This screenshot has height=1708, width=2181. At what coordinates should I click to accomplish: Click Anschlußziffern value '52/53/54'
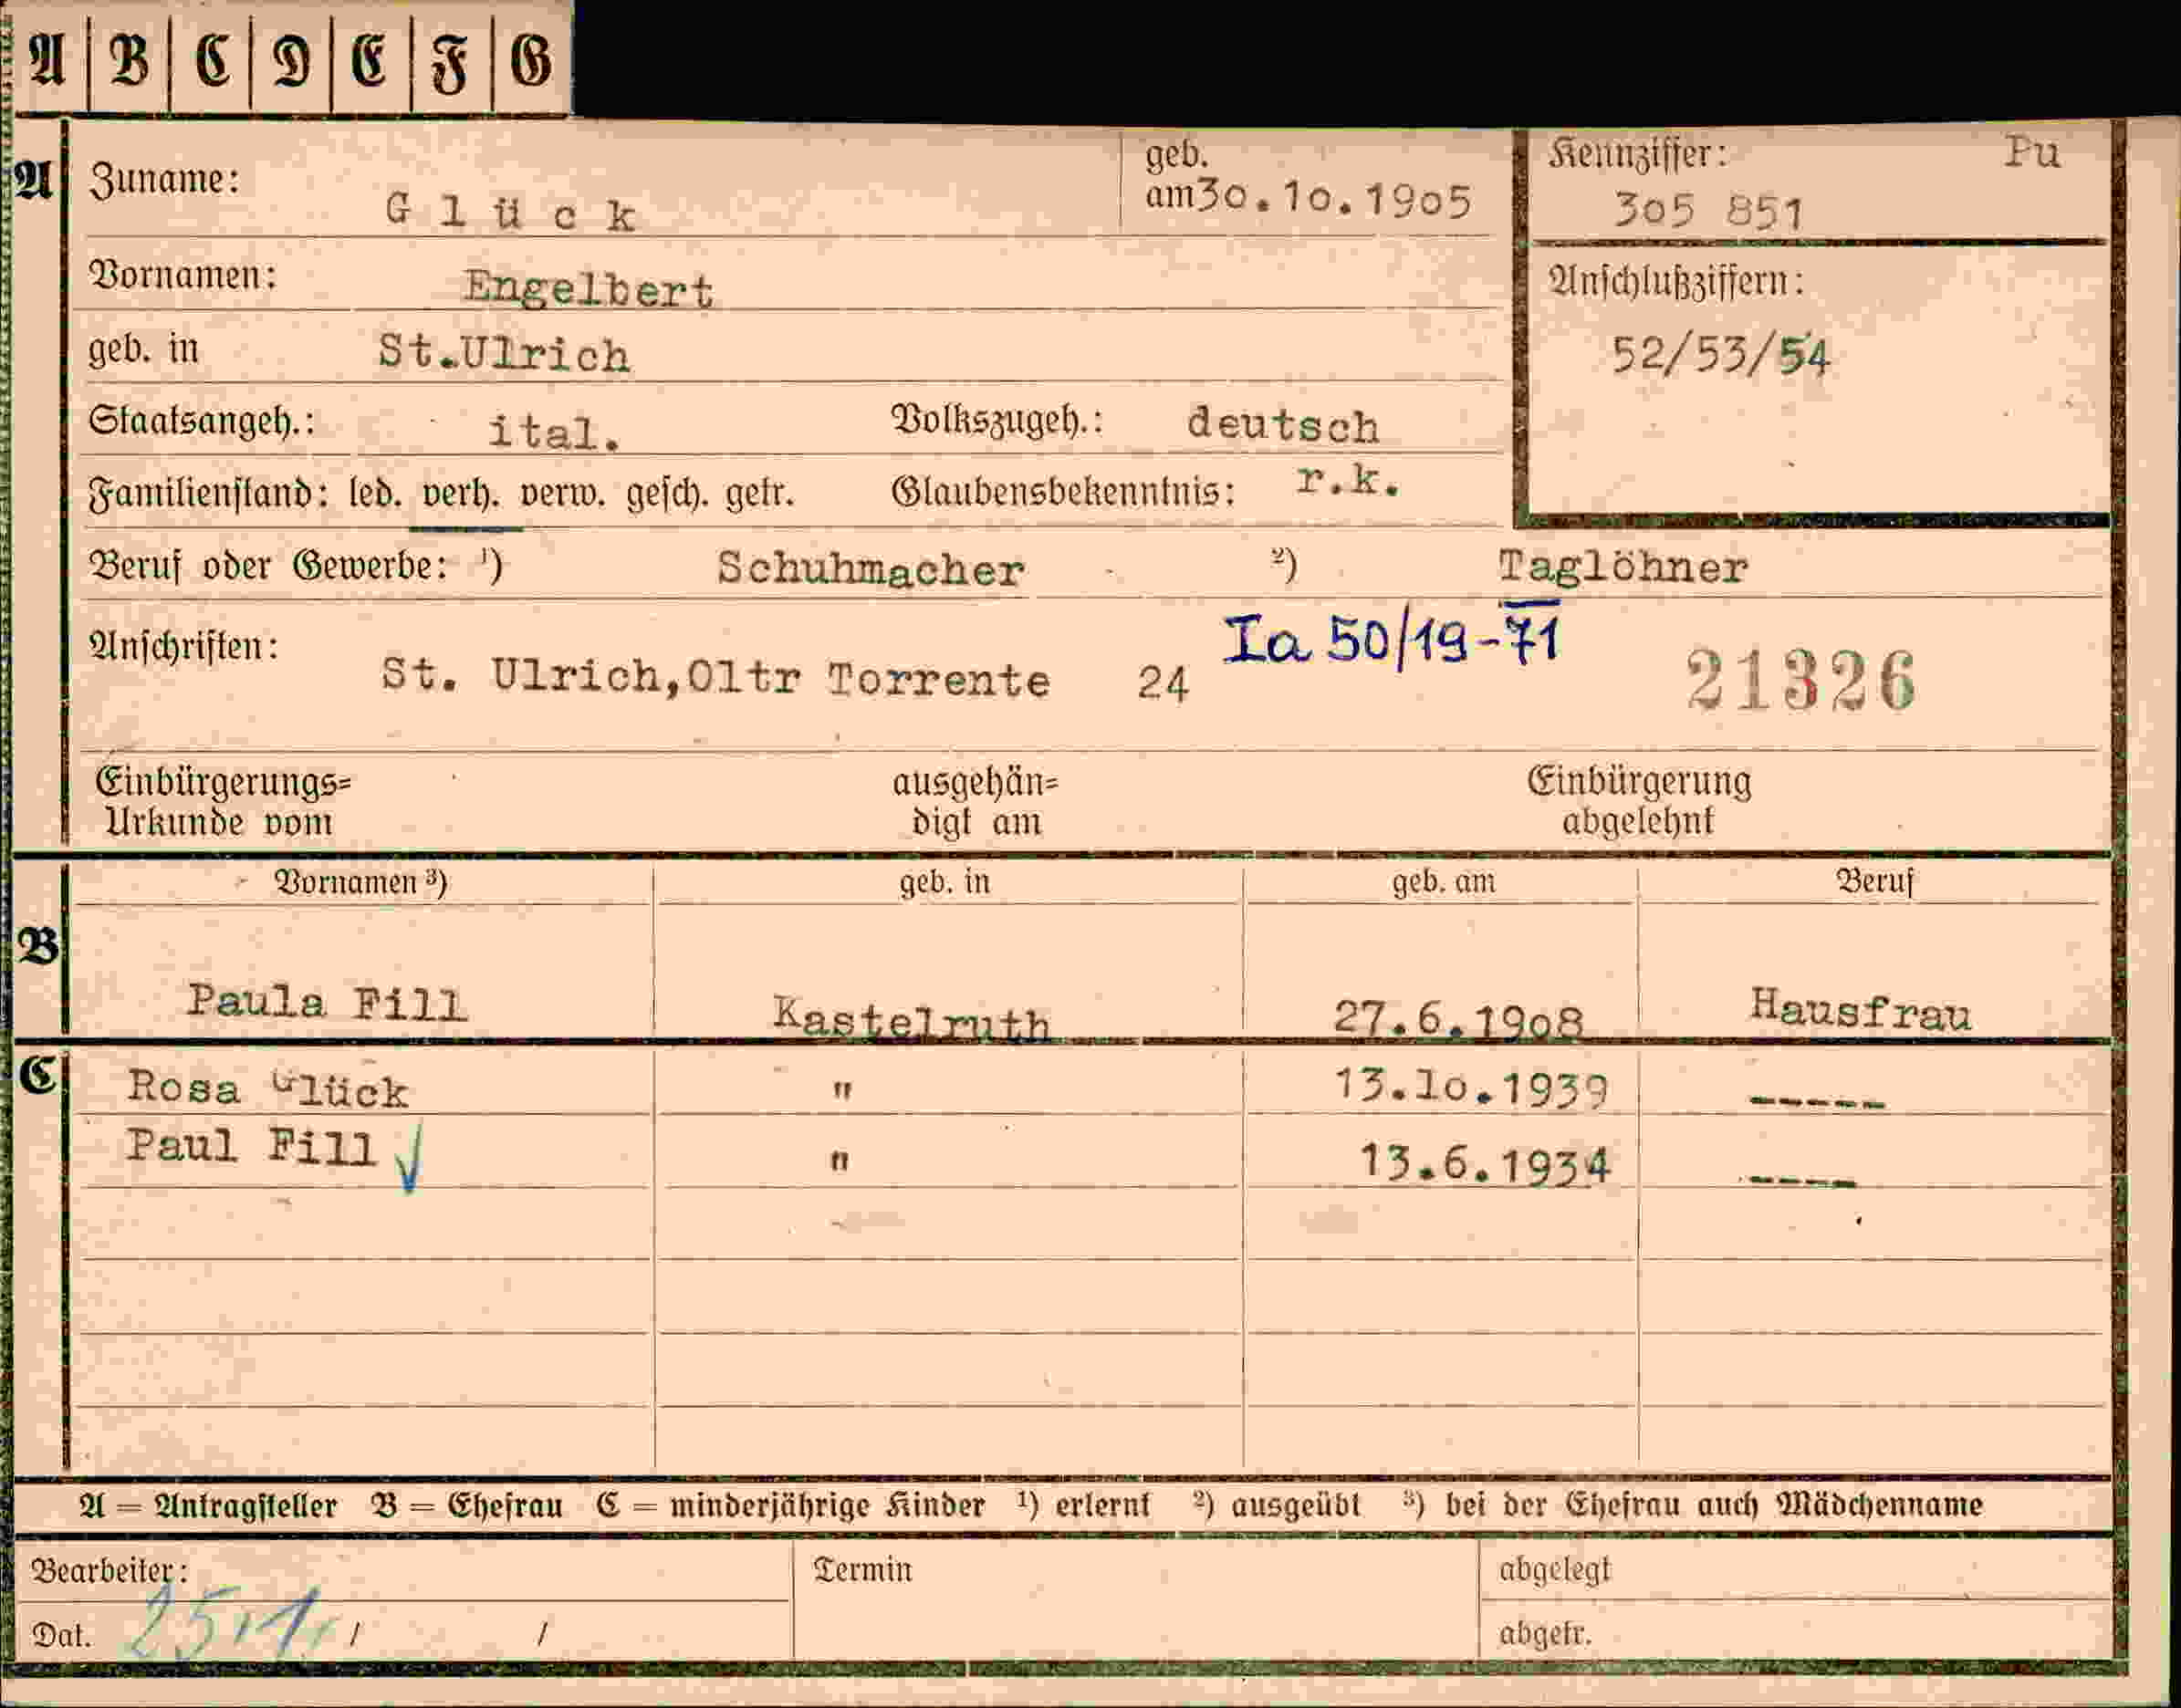pos(1720,356)
